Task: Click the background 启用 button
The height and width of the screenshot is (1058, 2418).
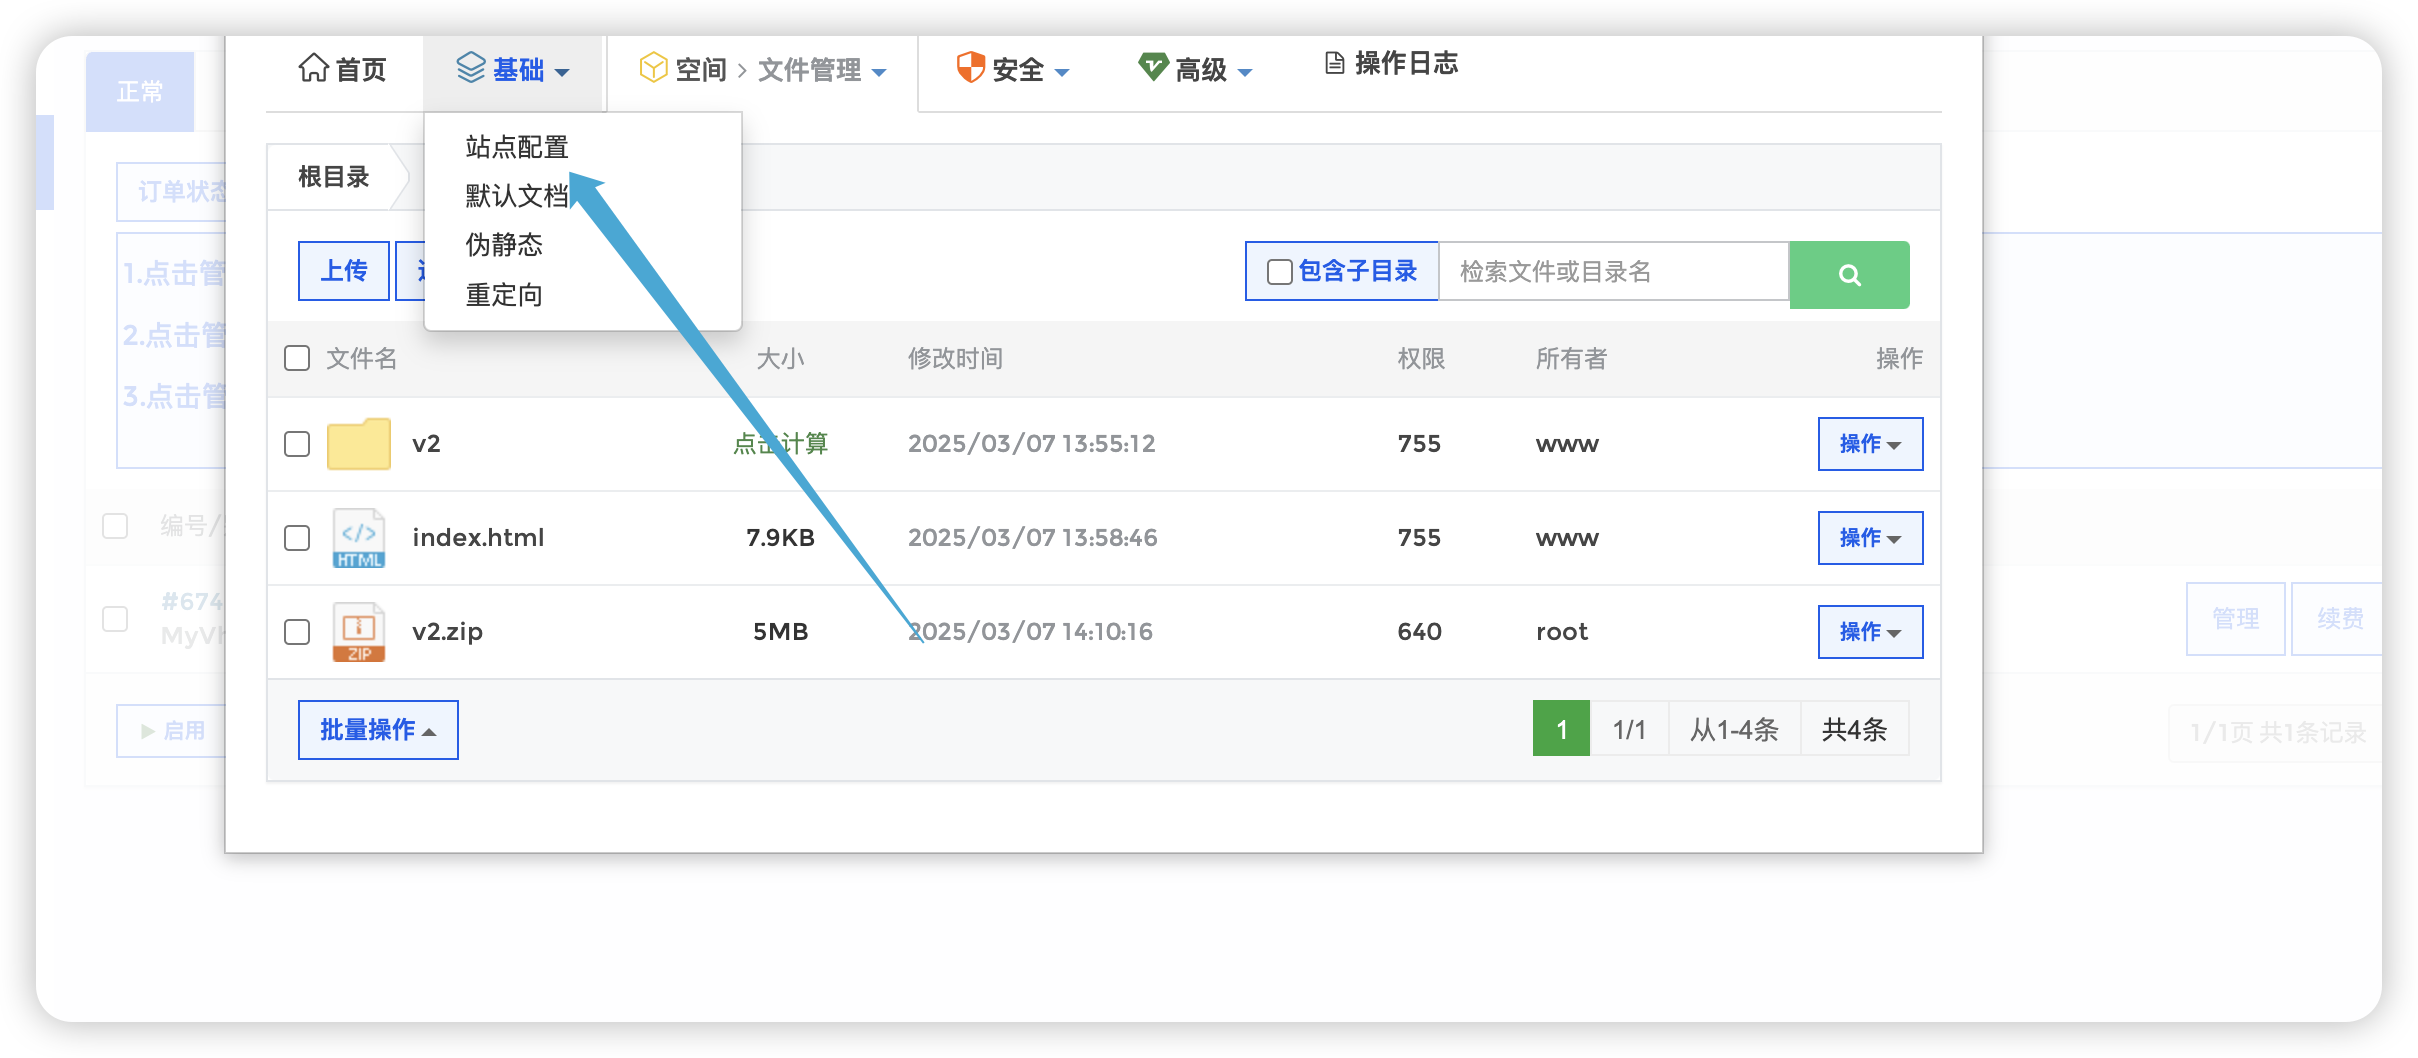Action: coord(173,731)
